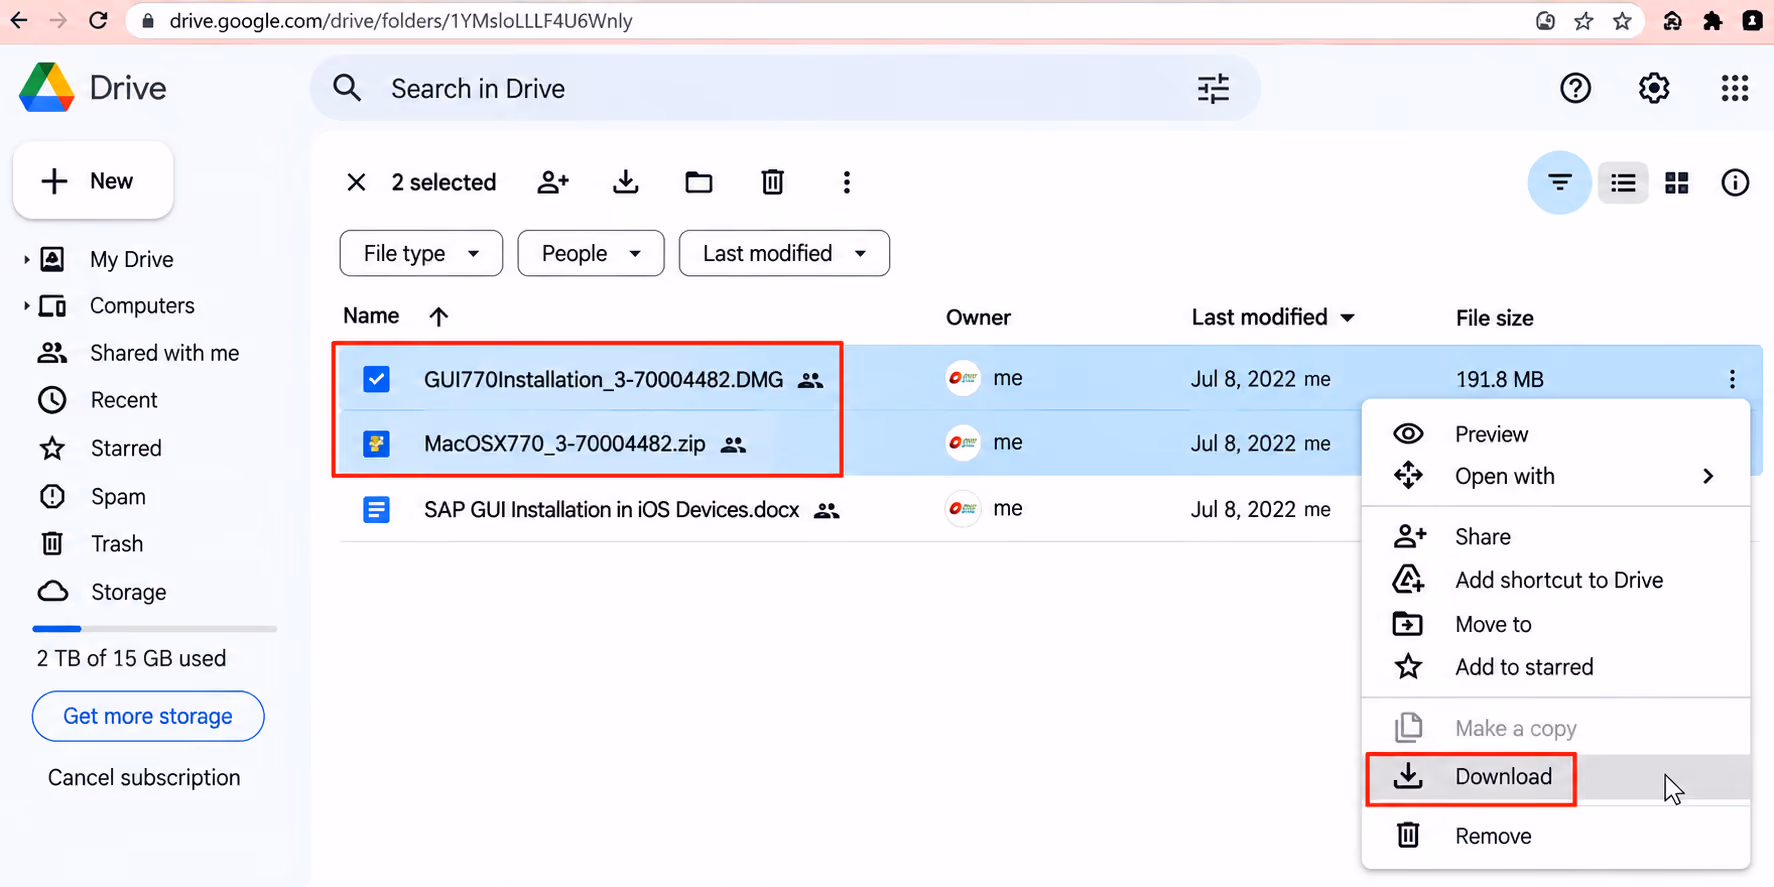Image resolution: width=1774 pixels, height=887 pixels.
Task: Open the File type dropdown
Action: 421,253
